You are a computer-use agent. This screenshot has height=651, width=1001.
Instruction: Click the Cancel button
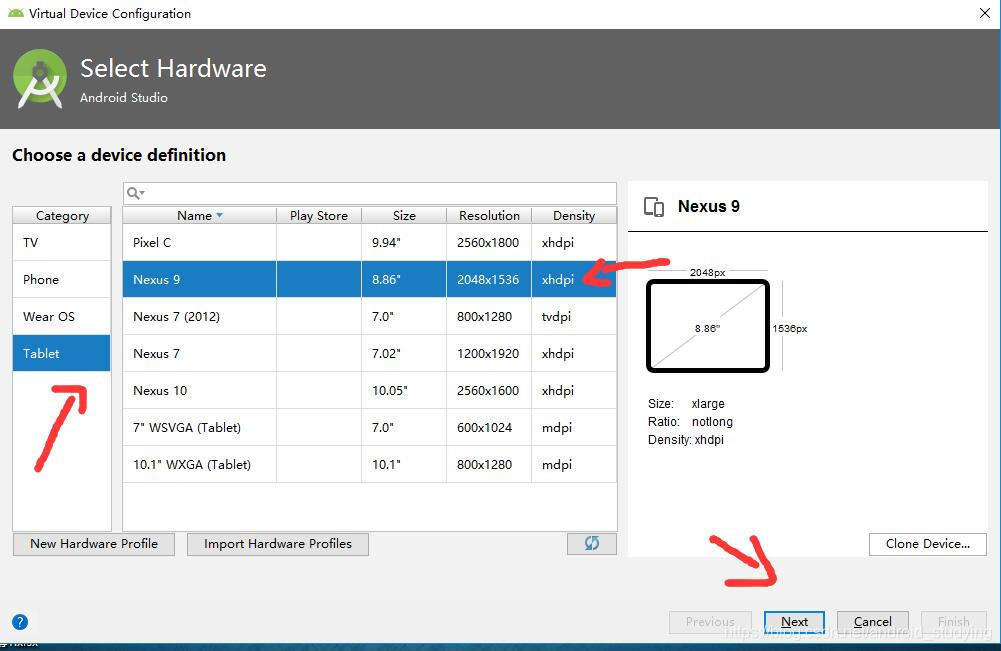873,622
